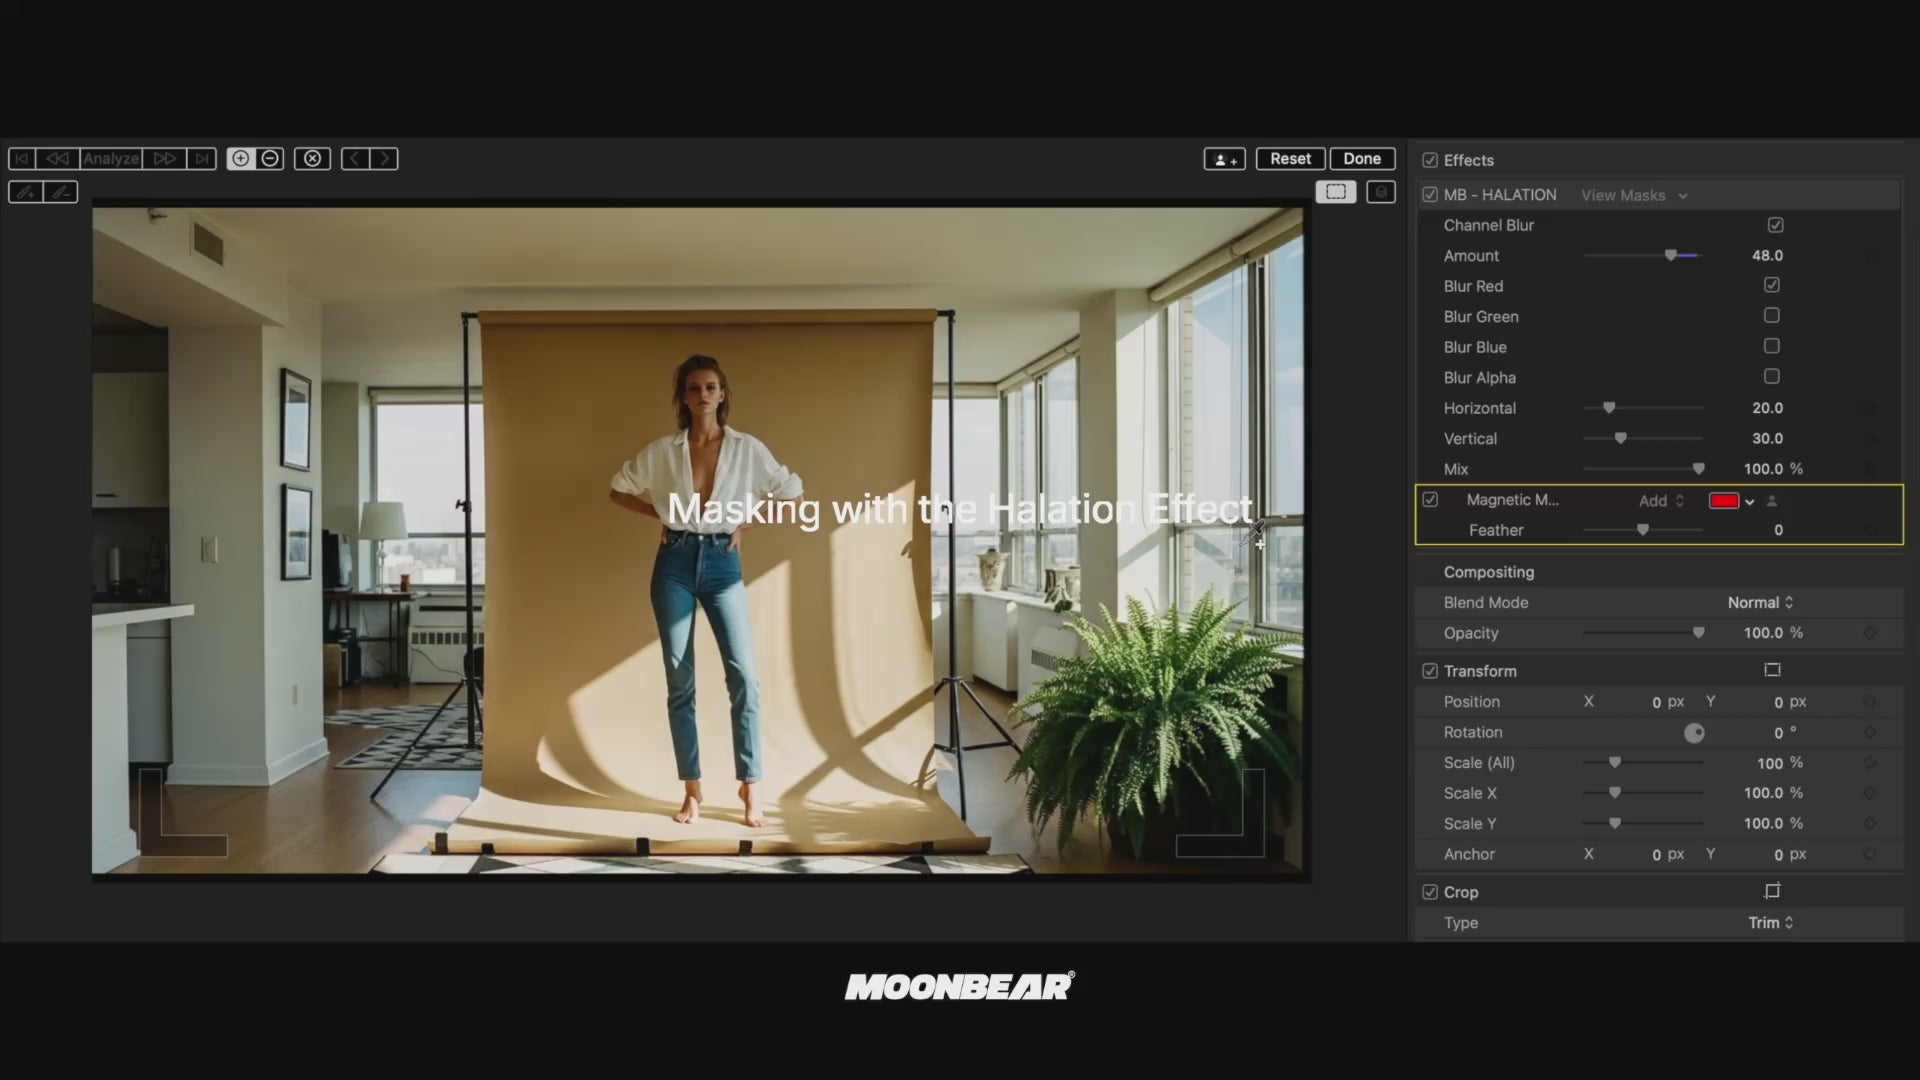The width and height of the screenshot is (1920, 1080).
Task: Enable the Blur Green checkbox
Action: (x=1771, y=316)
